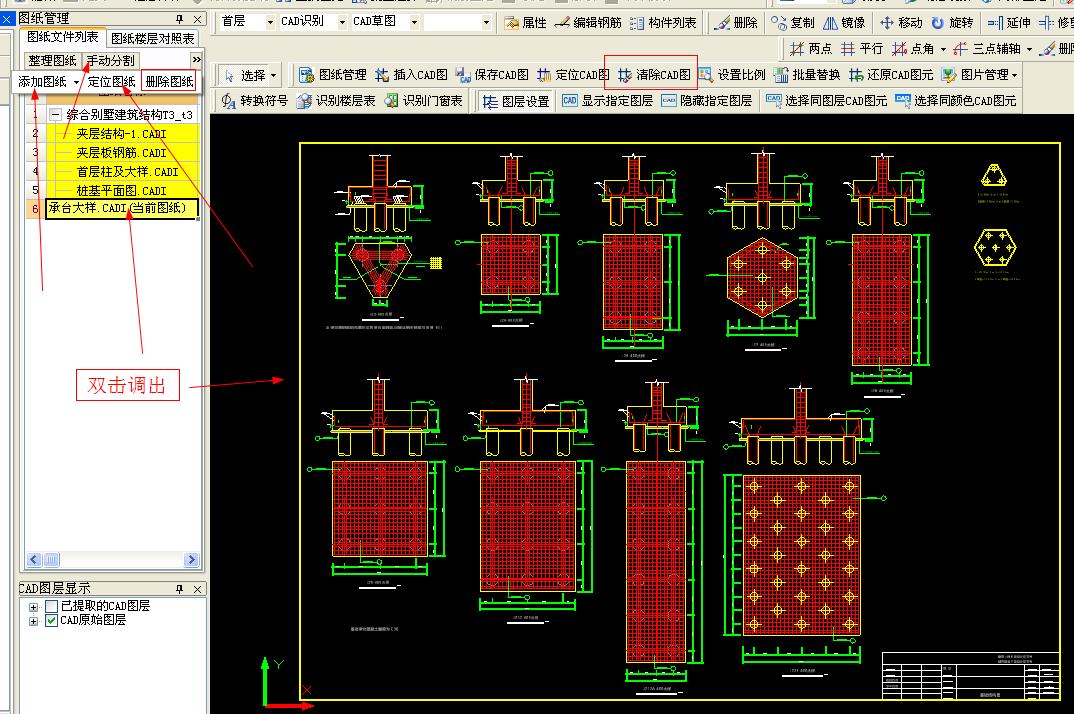Switch to 图纸楼层对照表 tab

coord(152,38)
